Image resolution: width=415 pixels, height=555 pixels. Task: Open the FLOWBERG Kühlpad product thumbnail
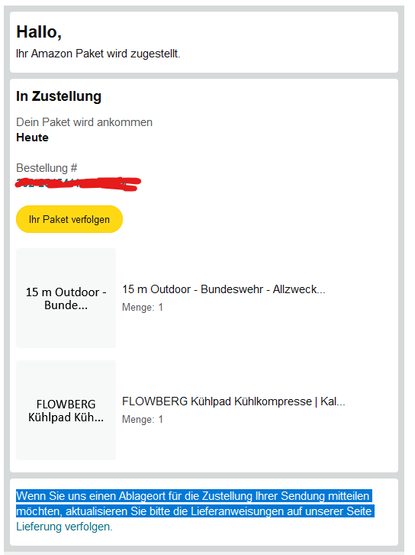(x=66, y=410)
